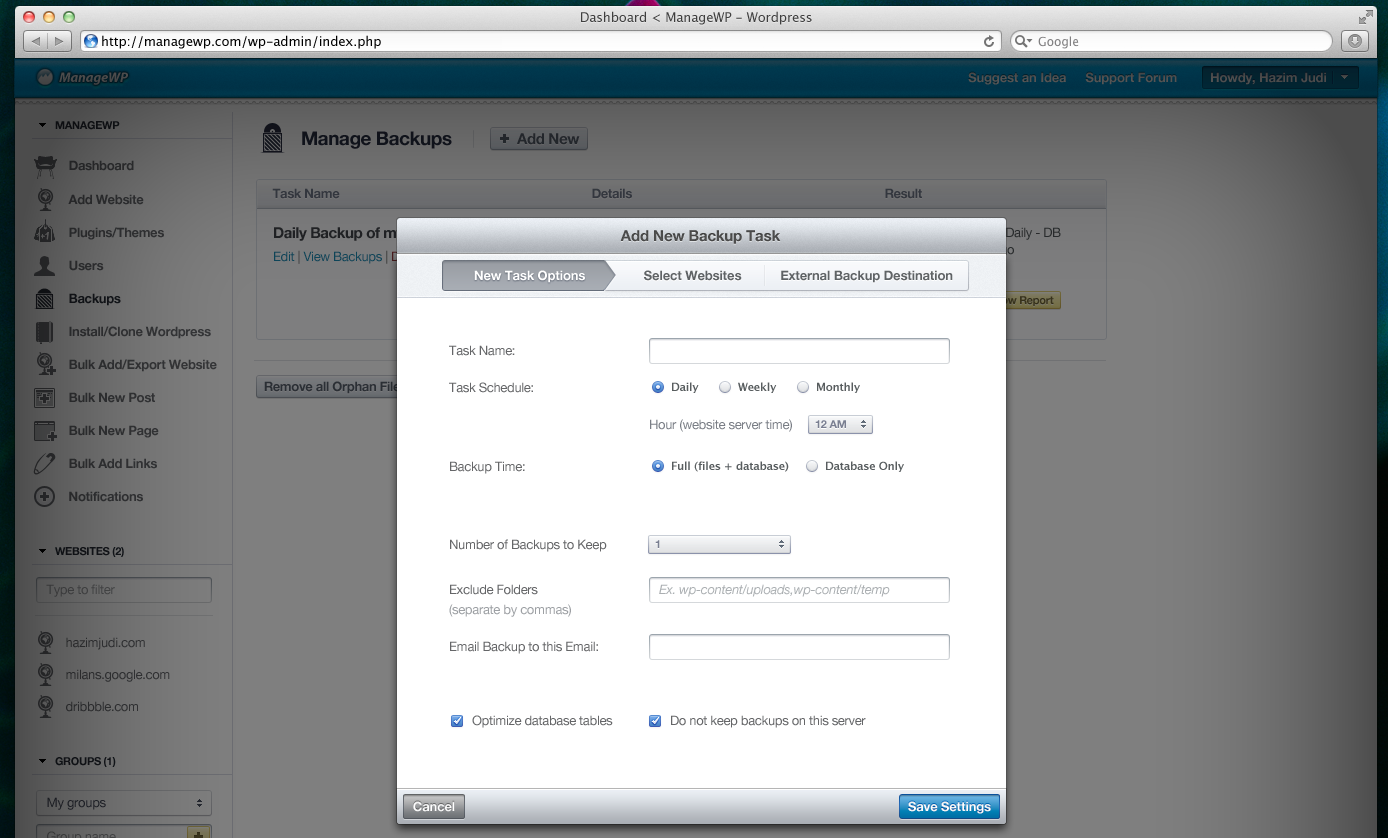Click the Bulk Add Links pencil icon
Viewport: 1388px width, 838px height.
(x=45, y=463)
